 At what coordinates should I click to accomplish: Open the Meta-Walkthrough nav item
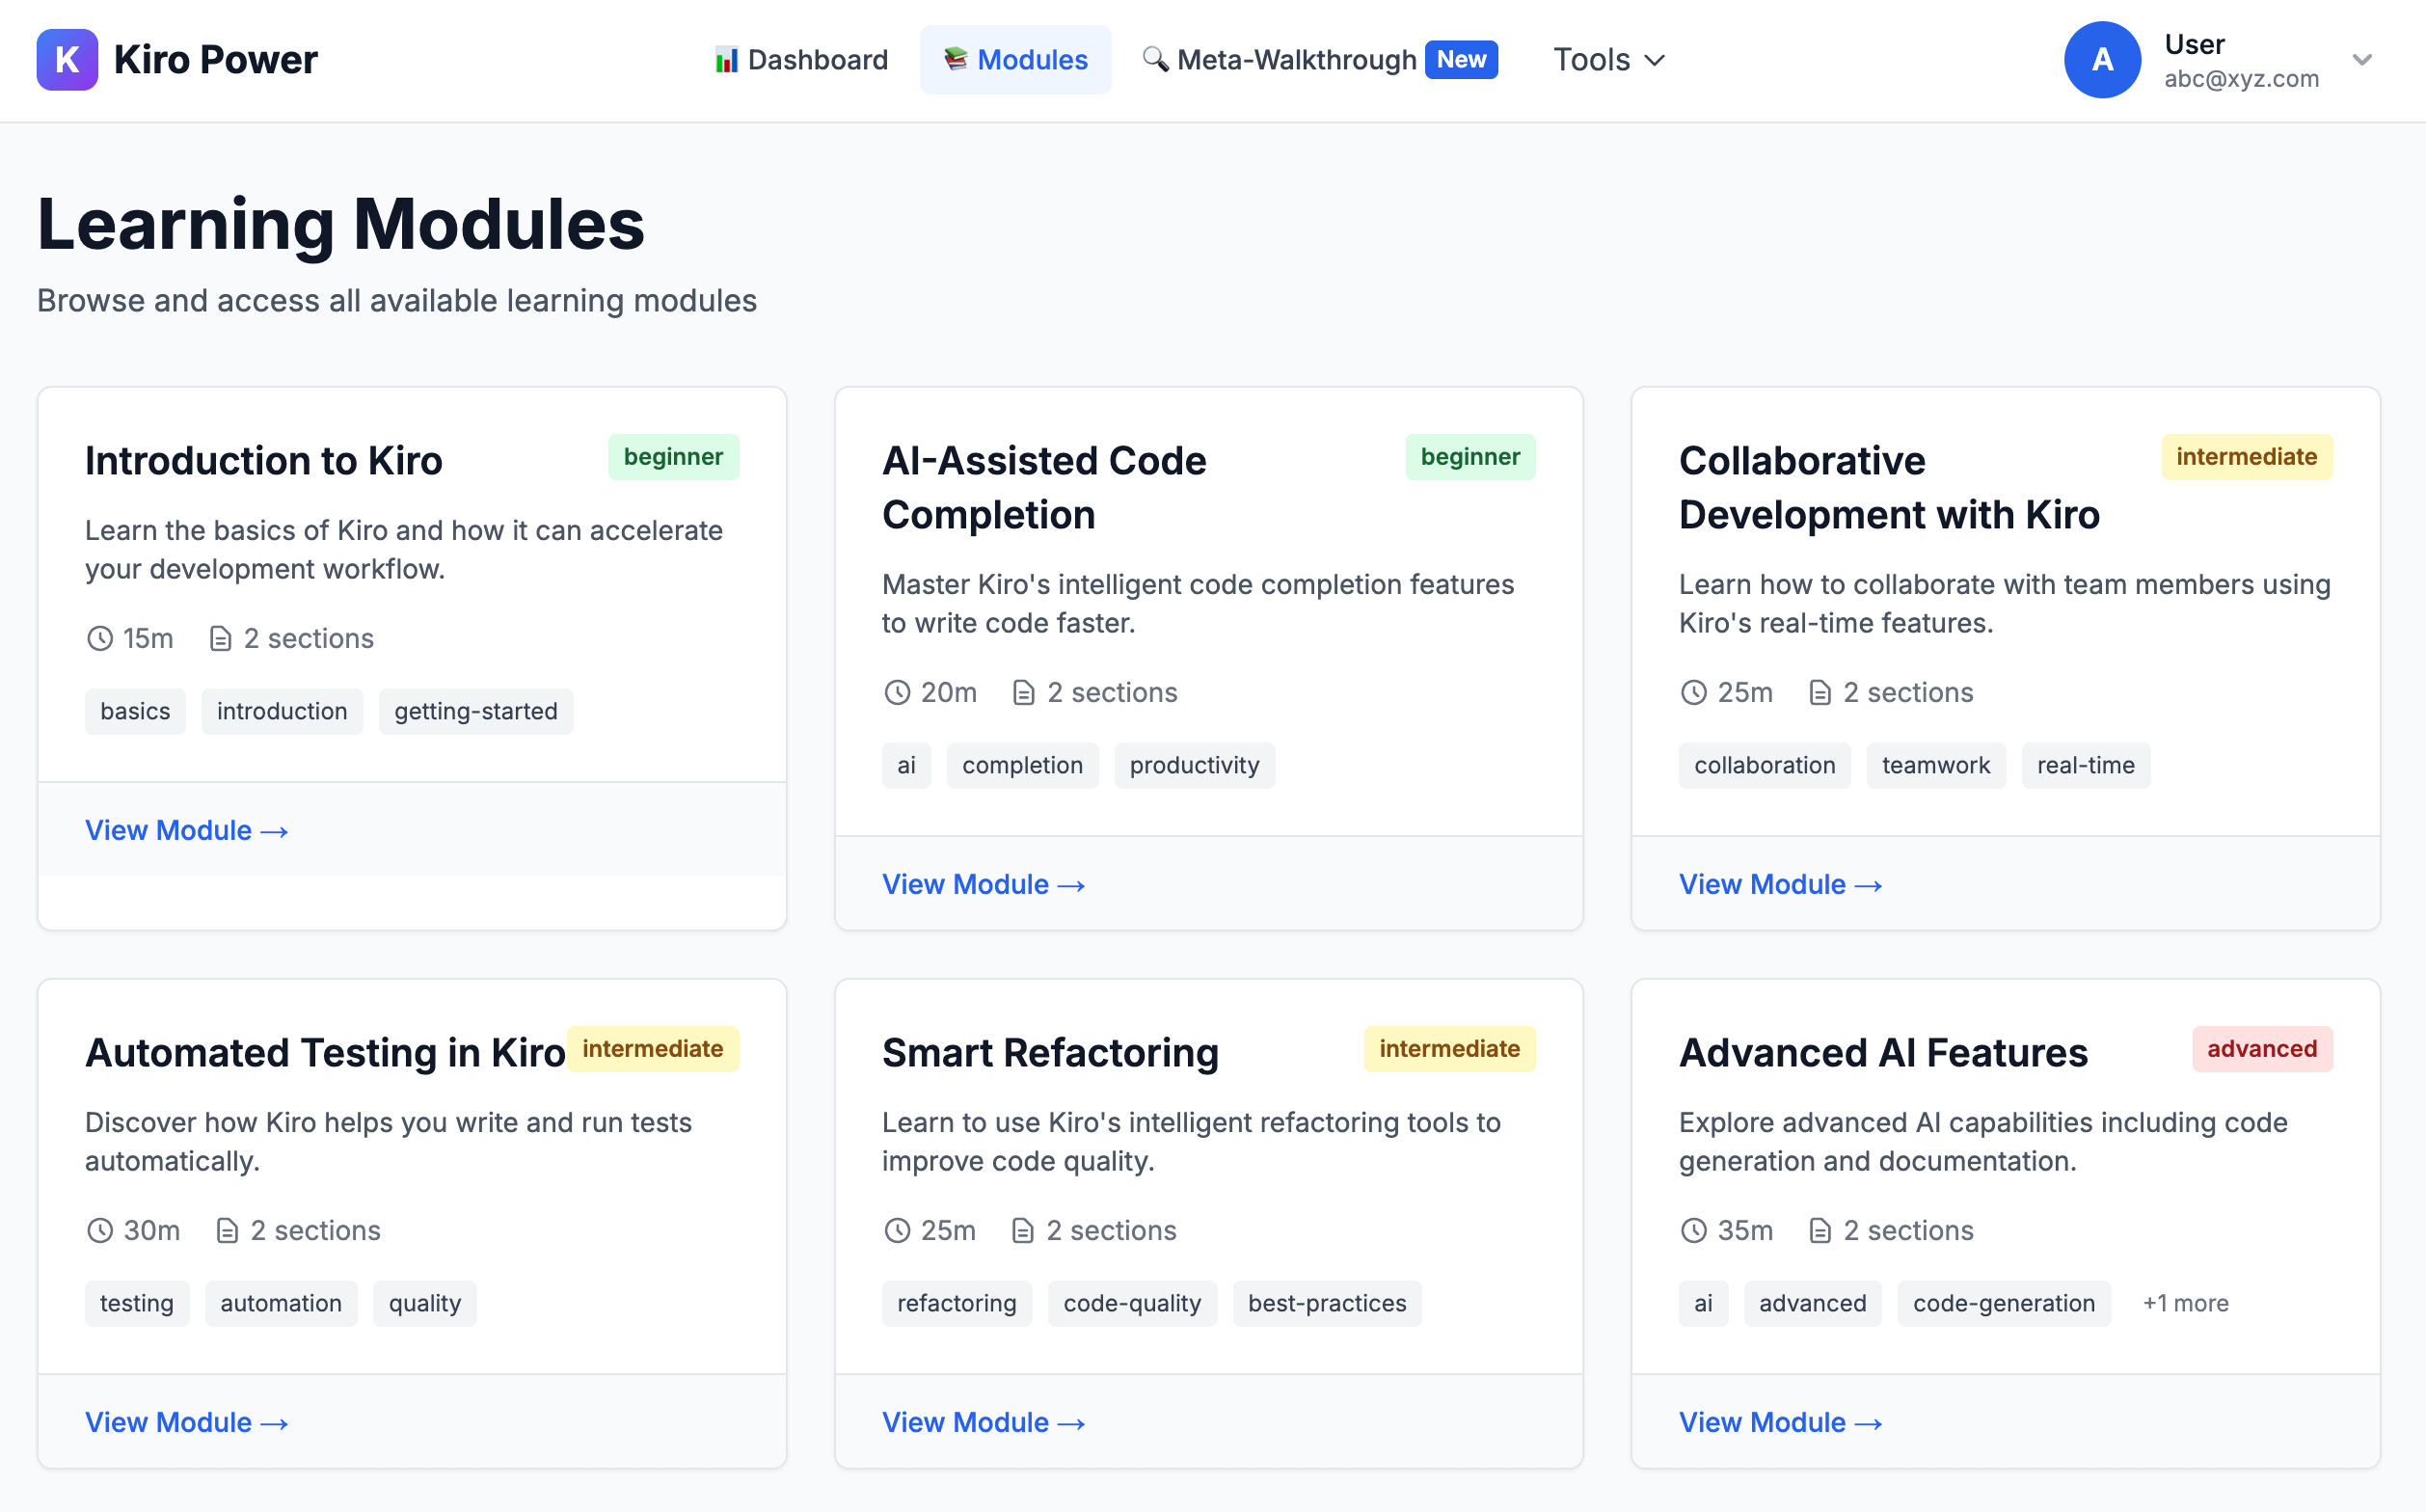[x=1319, y=60]
